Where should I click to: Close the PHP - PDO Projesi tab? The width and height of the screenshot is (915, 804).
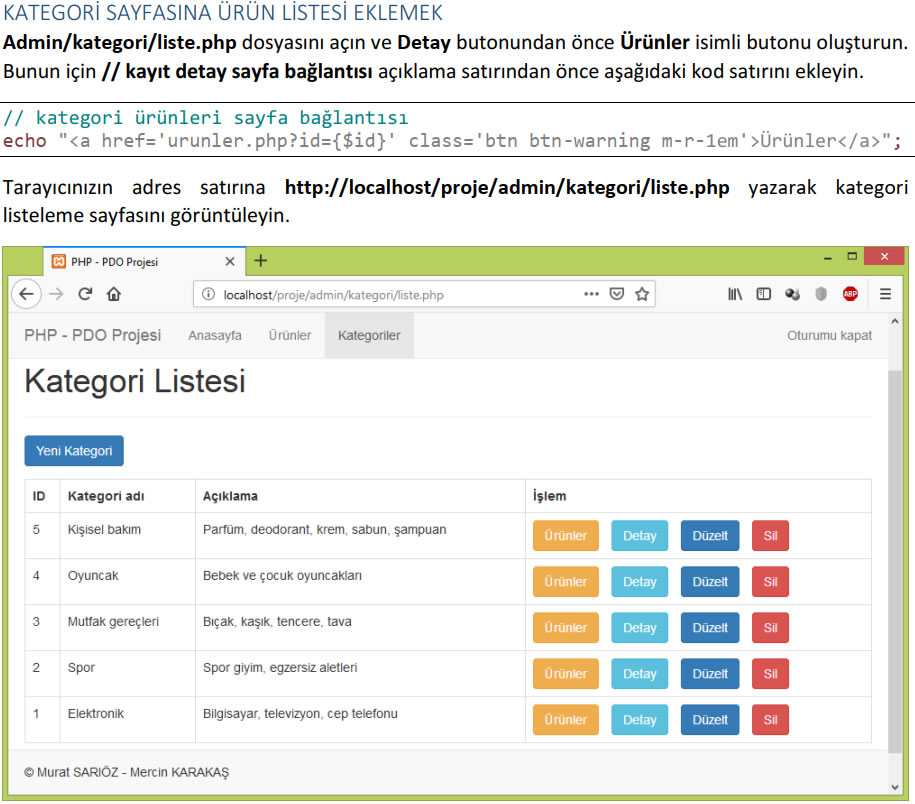pyautogui.click(x=229, y=262)
